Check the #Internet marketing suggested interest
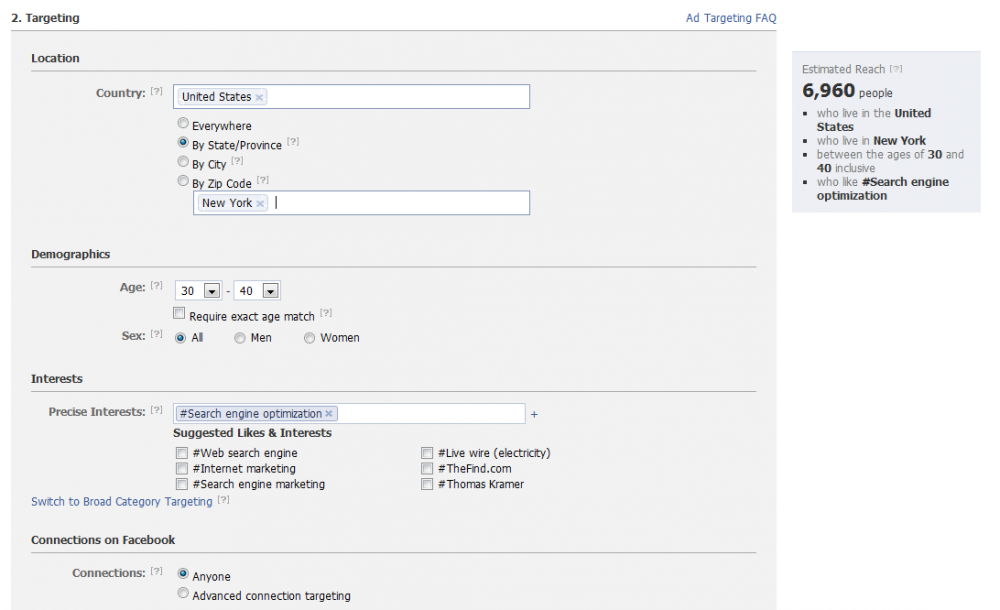Image resolution: width=1000 pixels, height=610 pixels. pos(181,468)
